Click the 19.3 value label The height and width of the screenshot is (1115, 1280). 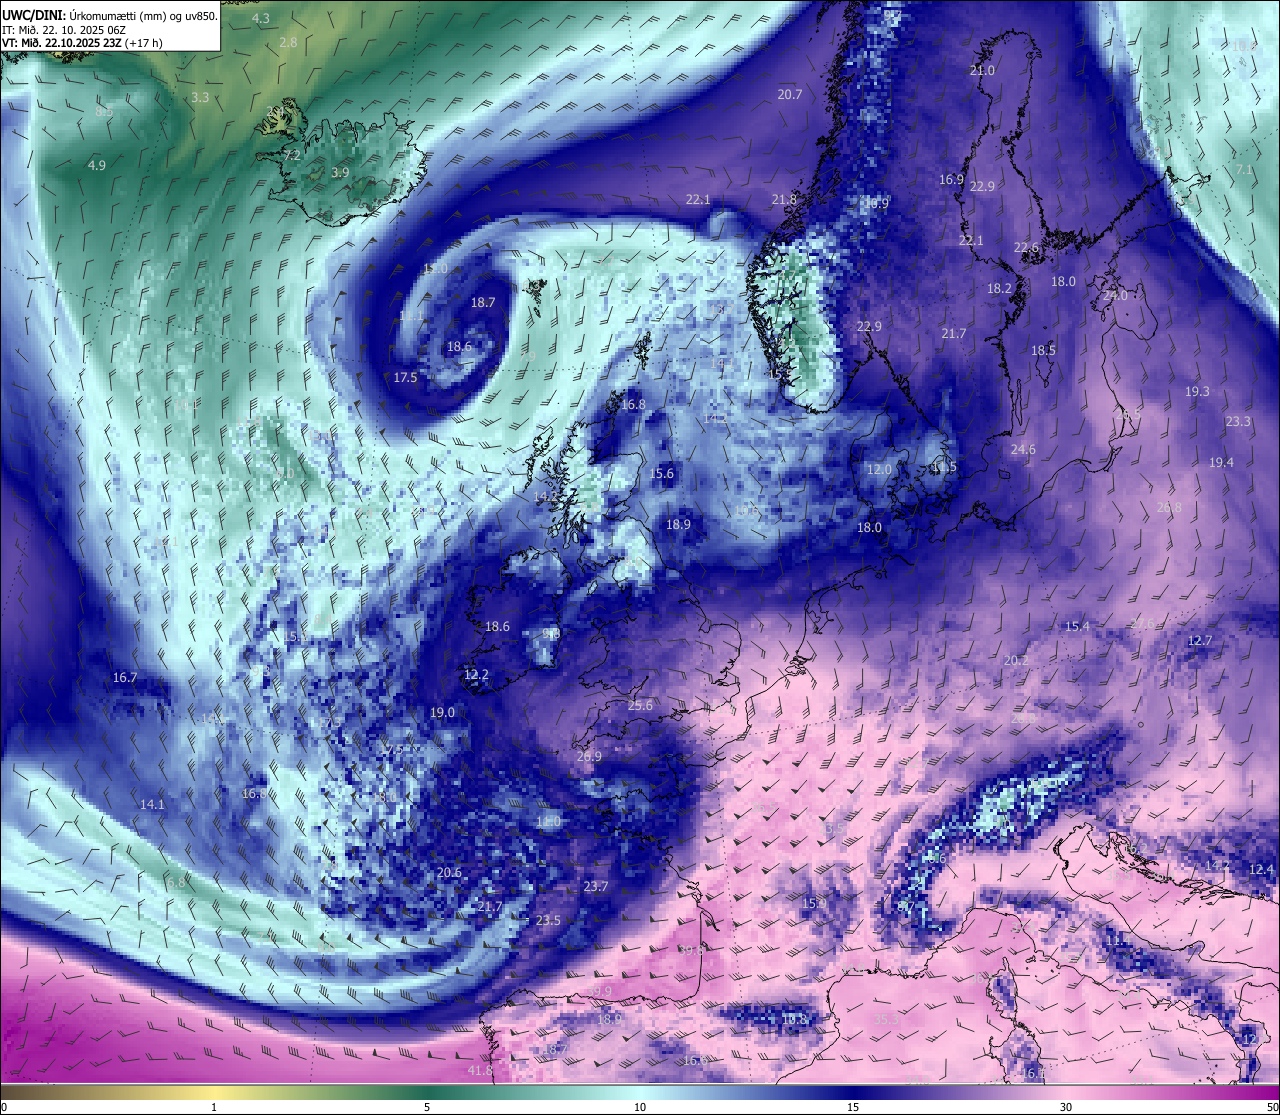[x=1197, y=392]
